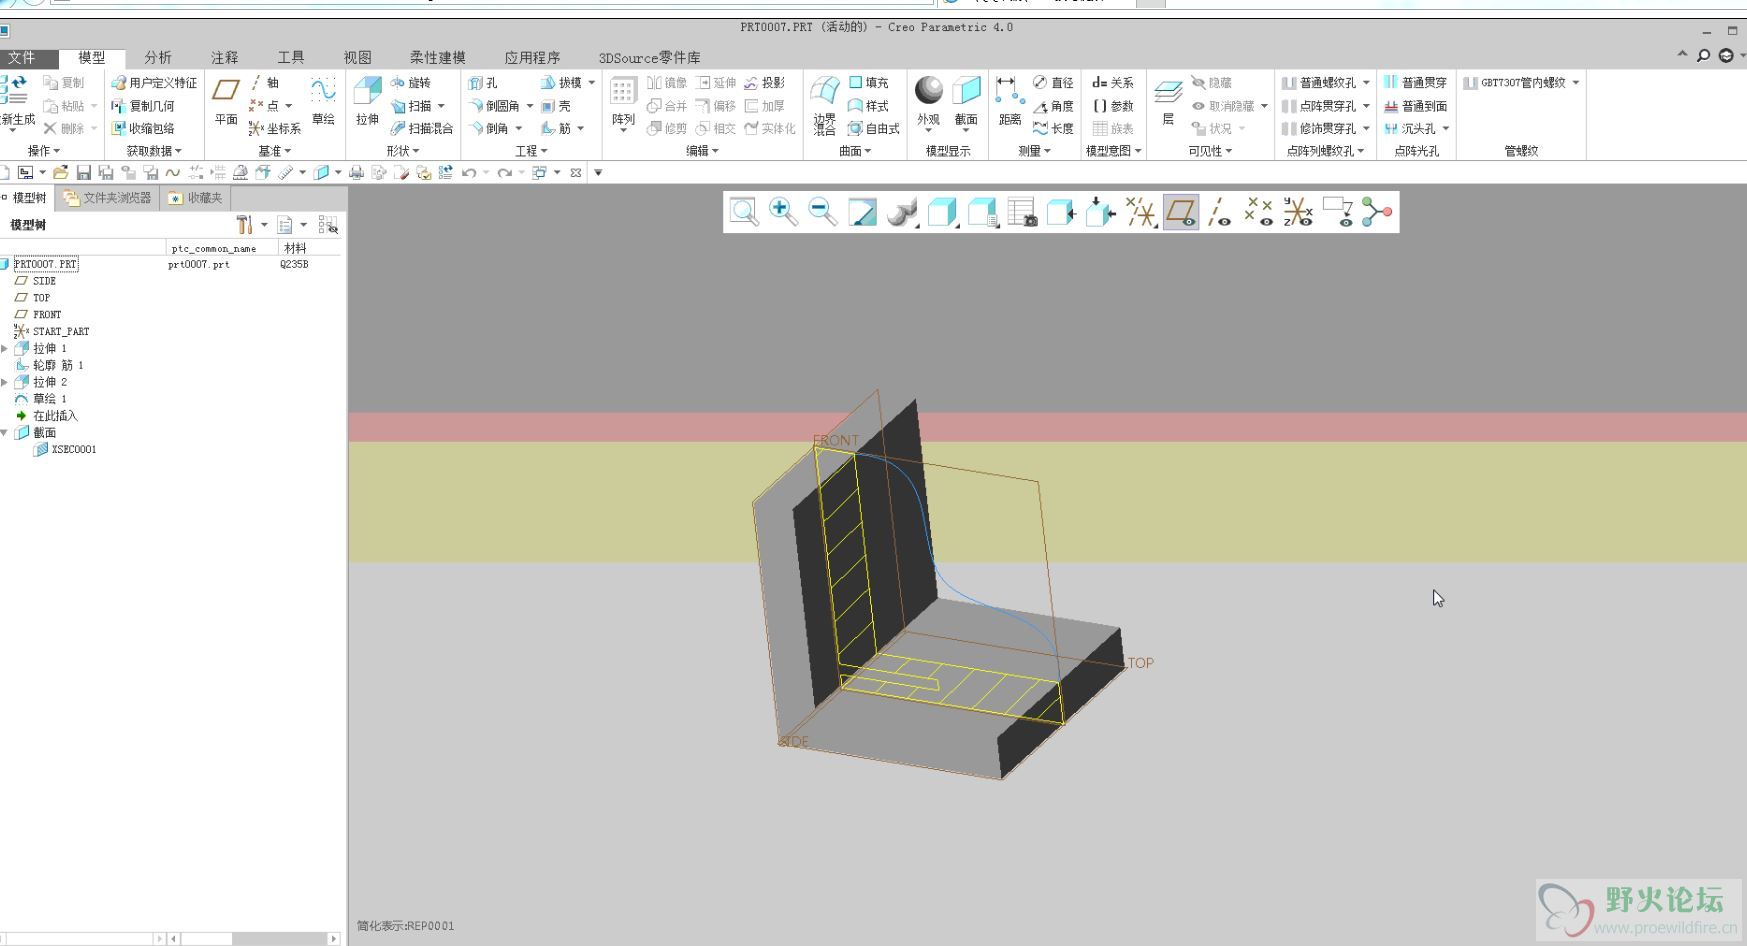
Task: Open the model tree settings hammer icon
Action: pos(244,225)
